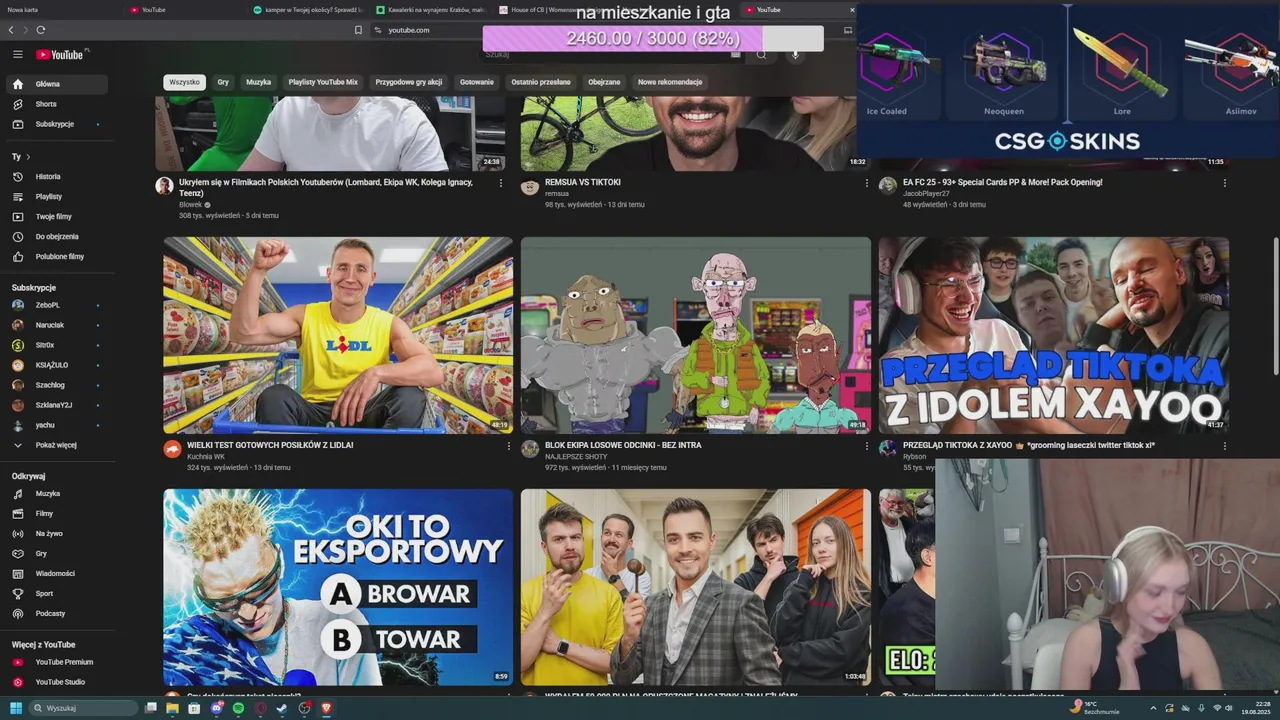Open Discord from the taskbar
This screenshot has height=720, width=1280.
pyautogui.click(x=216, y=708)
